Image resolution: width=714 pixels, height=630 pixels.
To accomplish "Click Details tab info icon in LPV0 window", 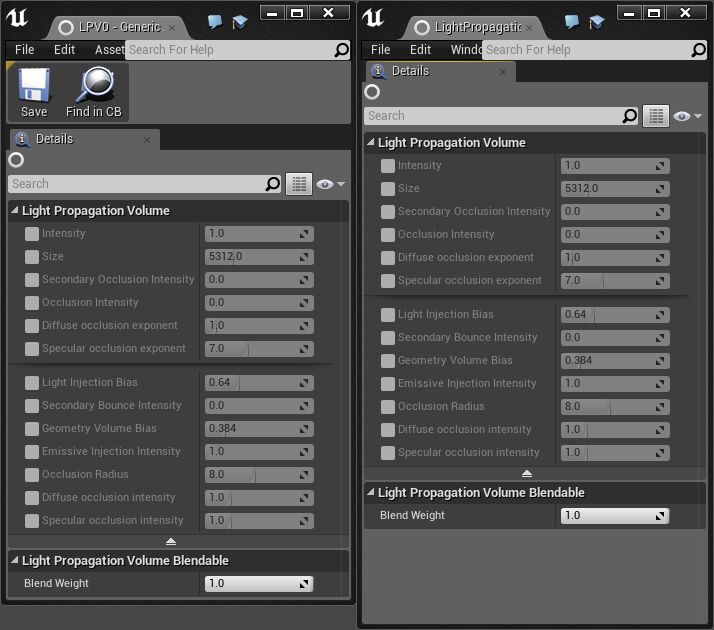I will click(22, 139).
